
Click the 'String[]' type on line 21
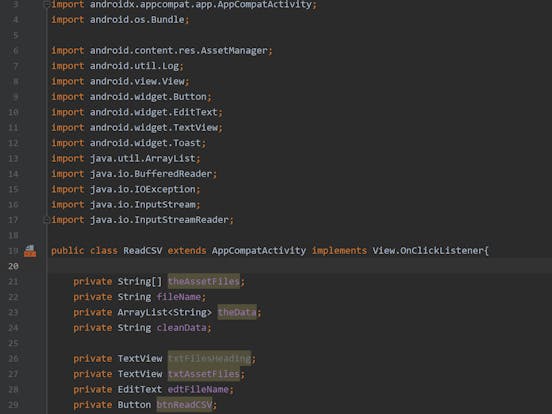[x=140, y=281]
